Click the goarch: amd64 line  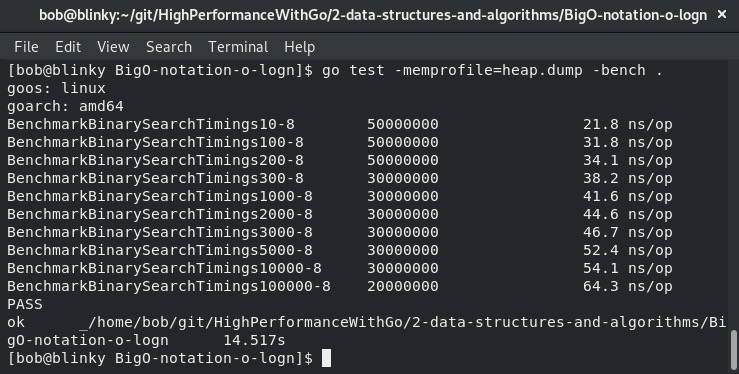(66, 106)
